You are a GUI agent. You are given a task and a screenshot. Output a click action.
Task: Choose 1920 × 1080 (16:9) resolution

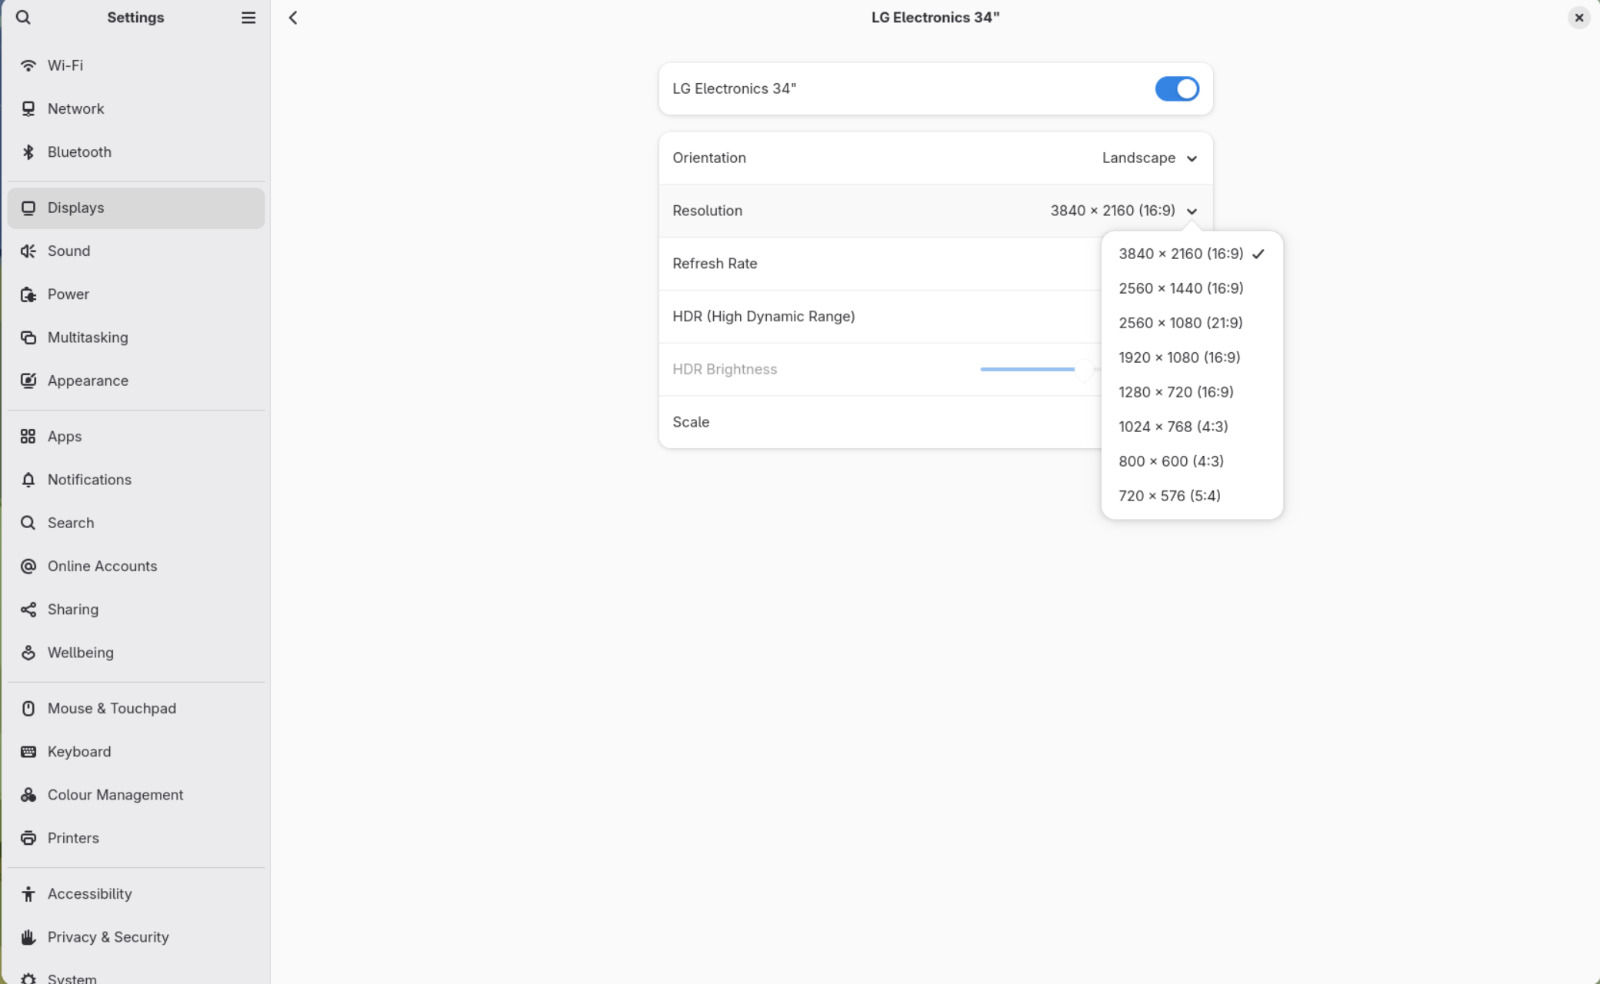click(x=1179, y=357)
